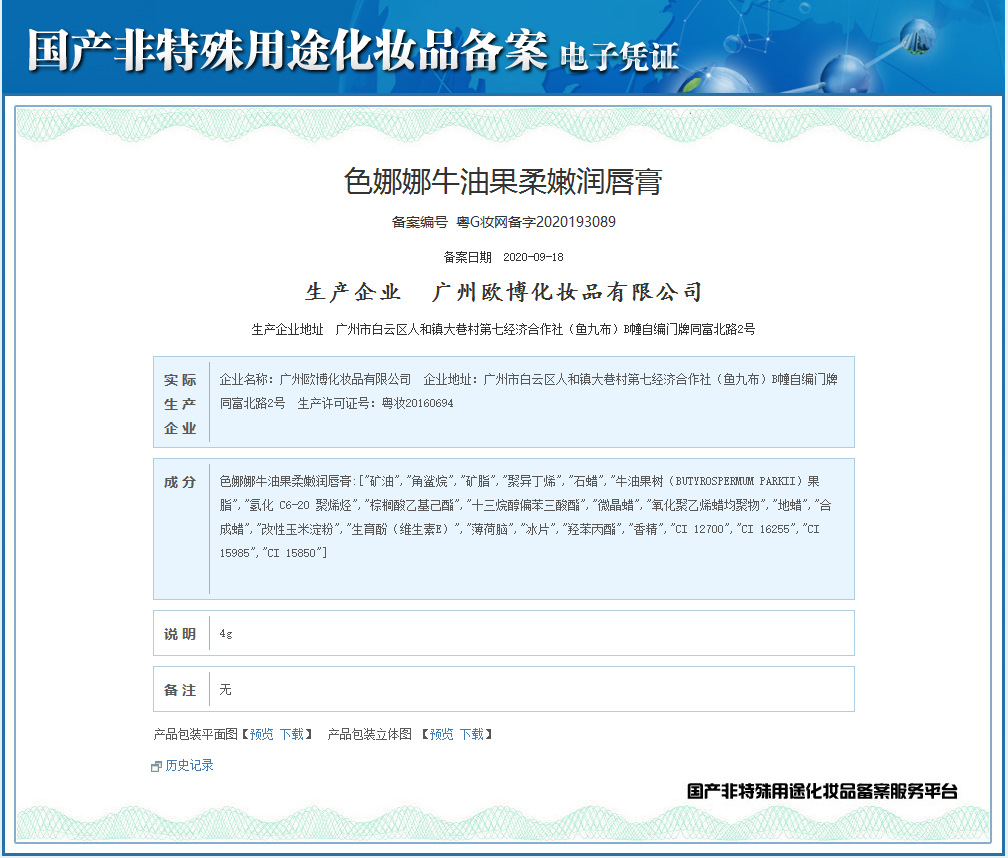Click the 成分 row label
This screenshot has width=1008, height=858.
tap(180, 482)
